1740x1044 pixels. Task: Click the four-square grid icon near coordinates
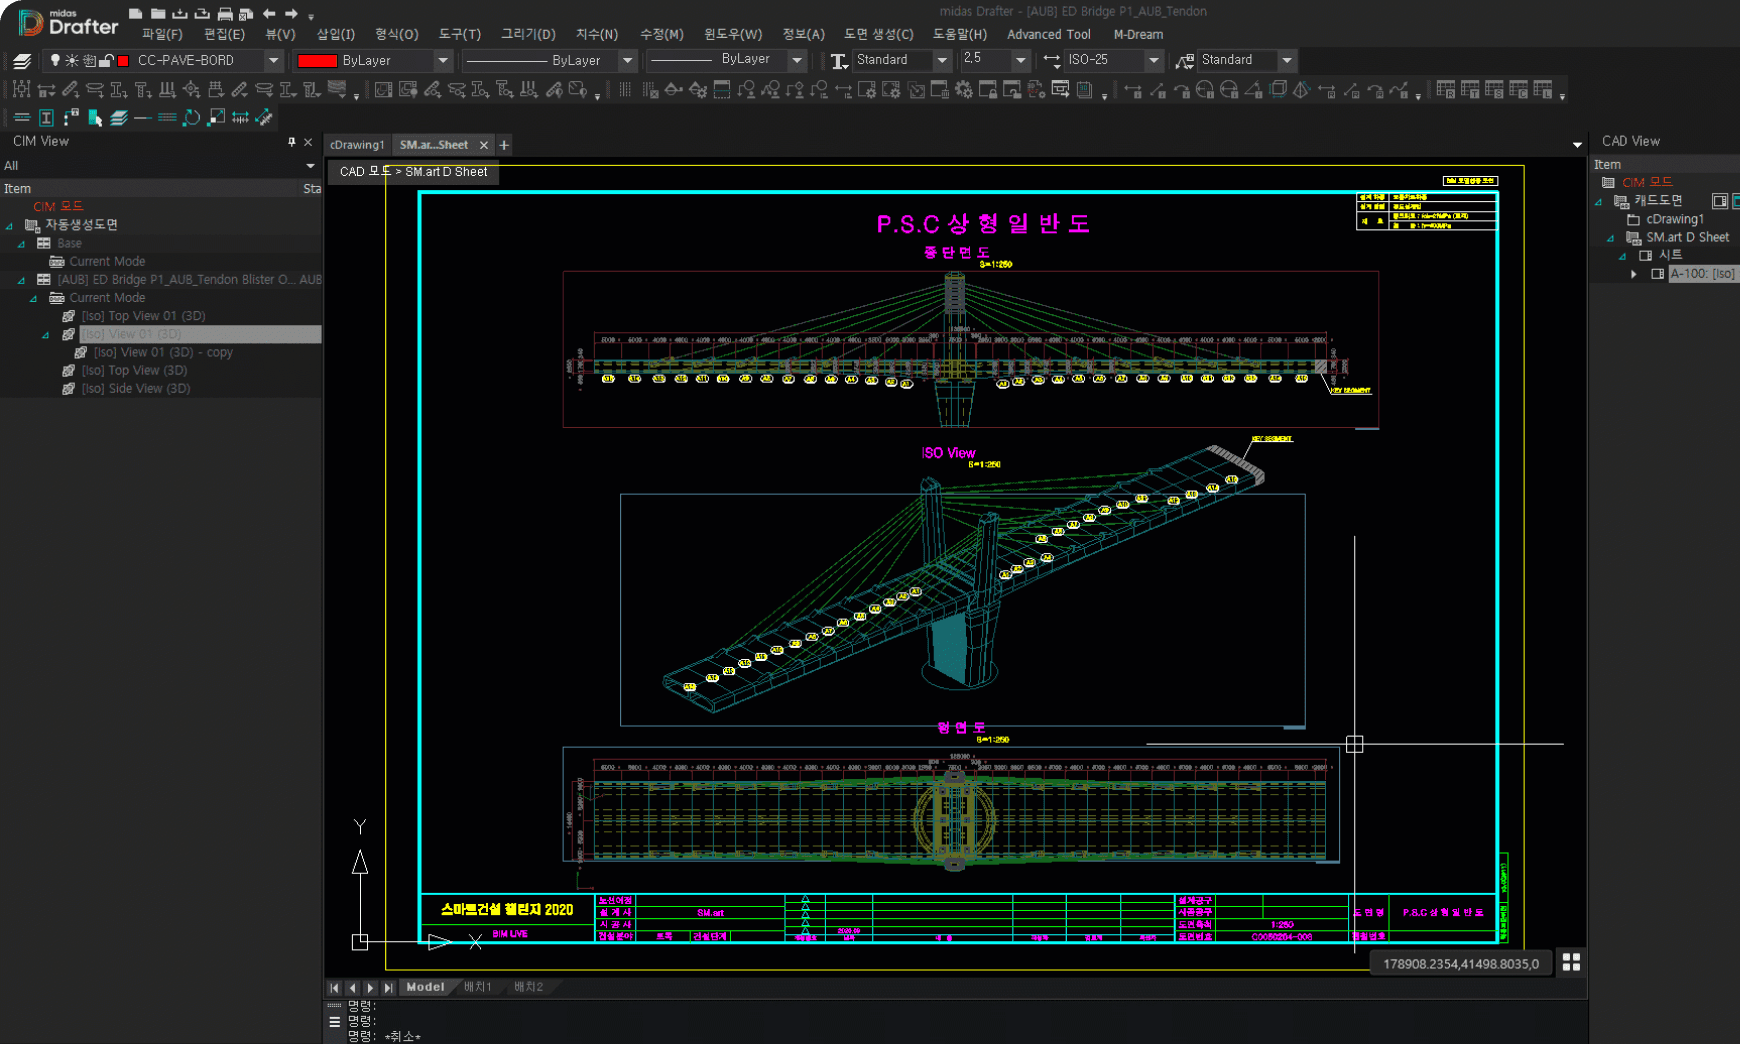1571,962
